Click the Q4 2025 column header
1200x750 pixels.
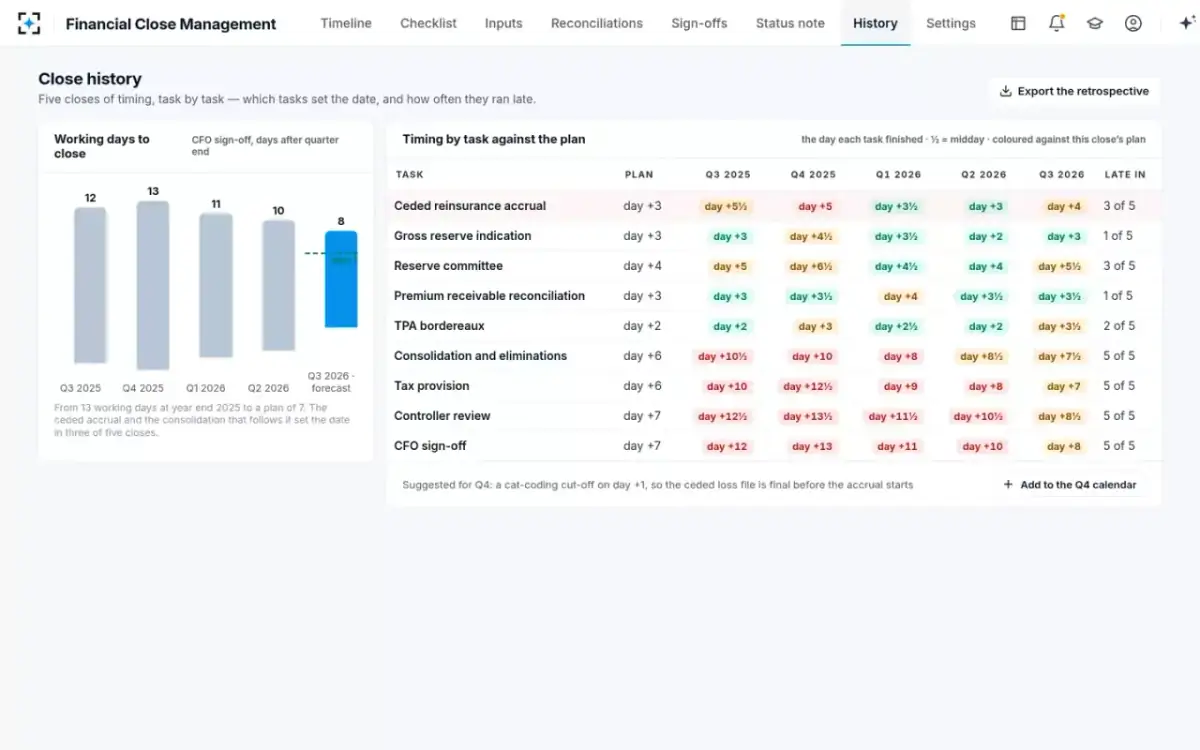point(813,175)
